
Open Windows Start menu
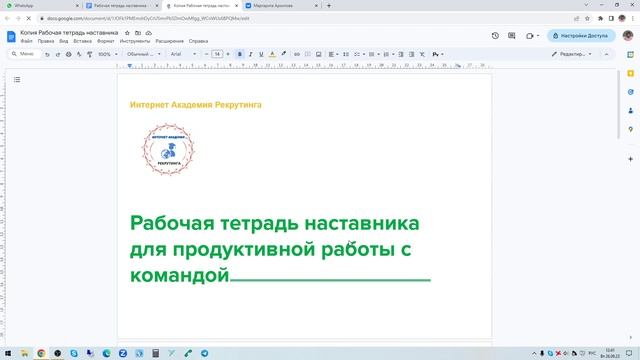[x=8, y=353]
